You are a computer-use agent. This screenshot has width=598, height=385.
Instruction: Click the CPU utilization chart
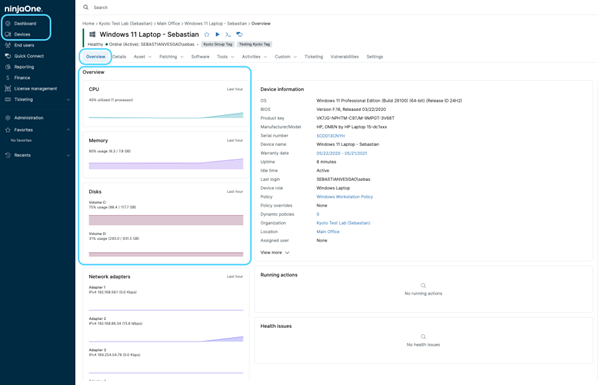pos(166,115)
